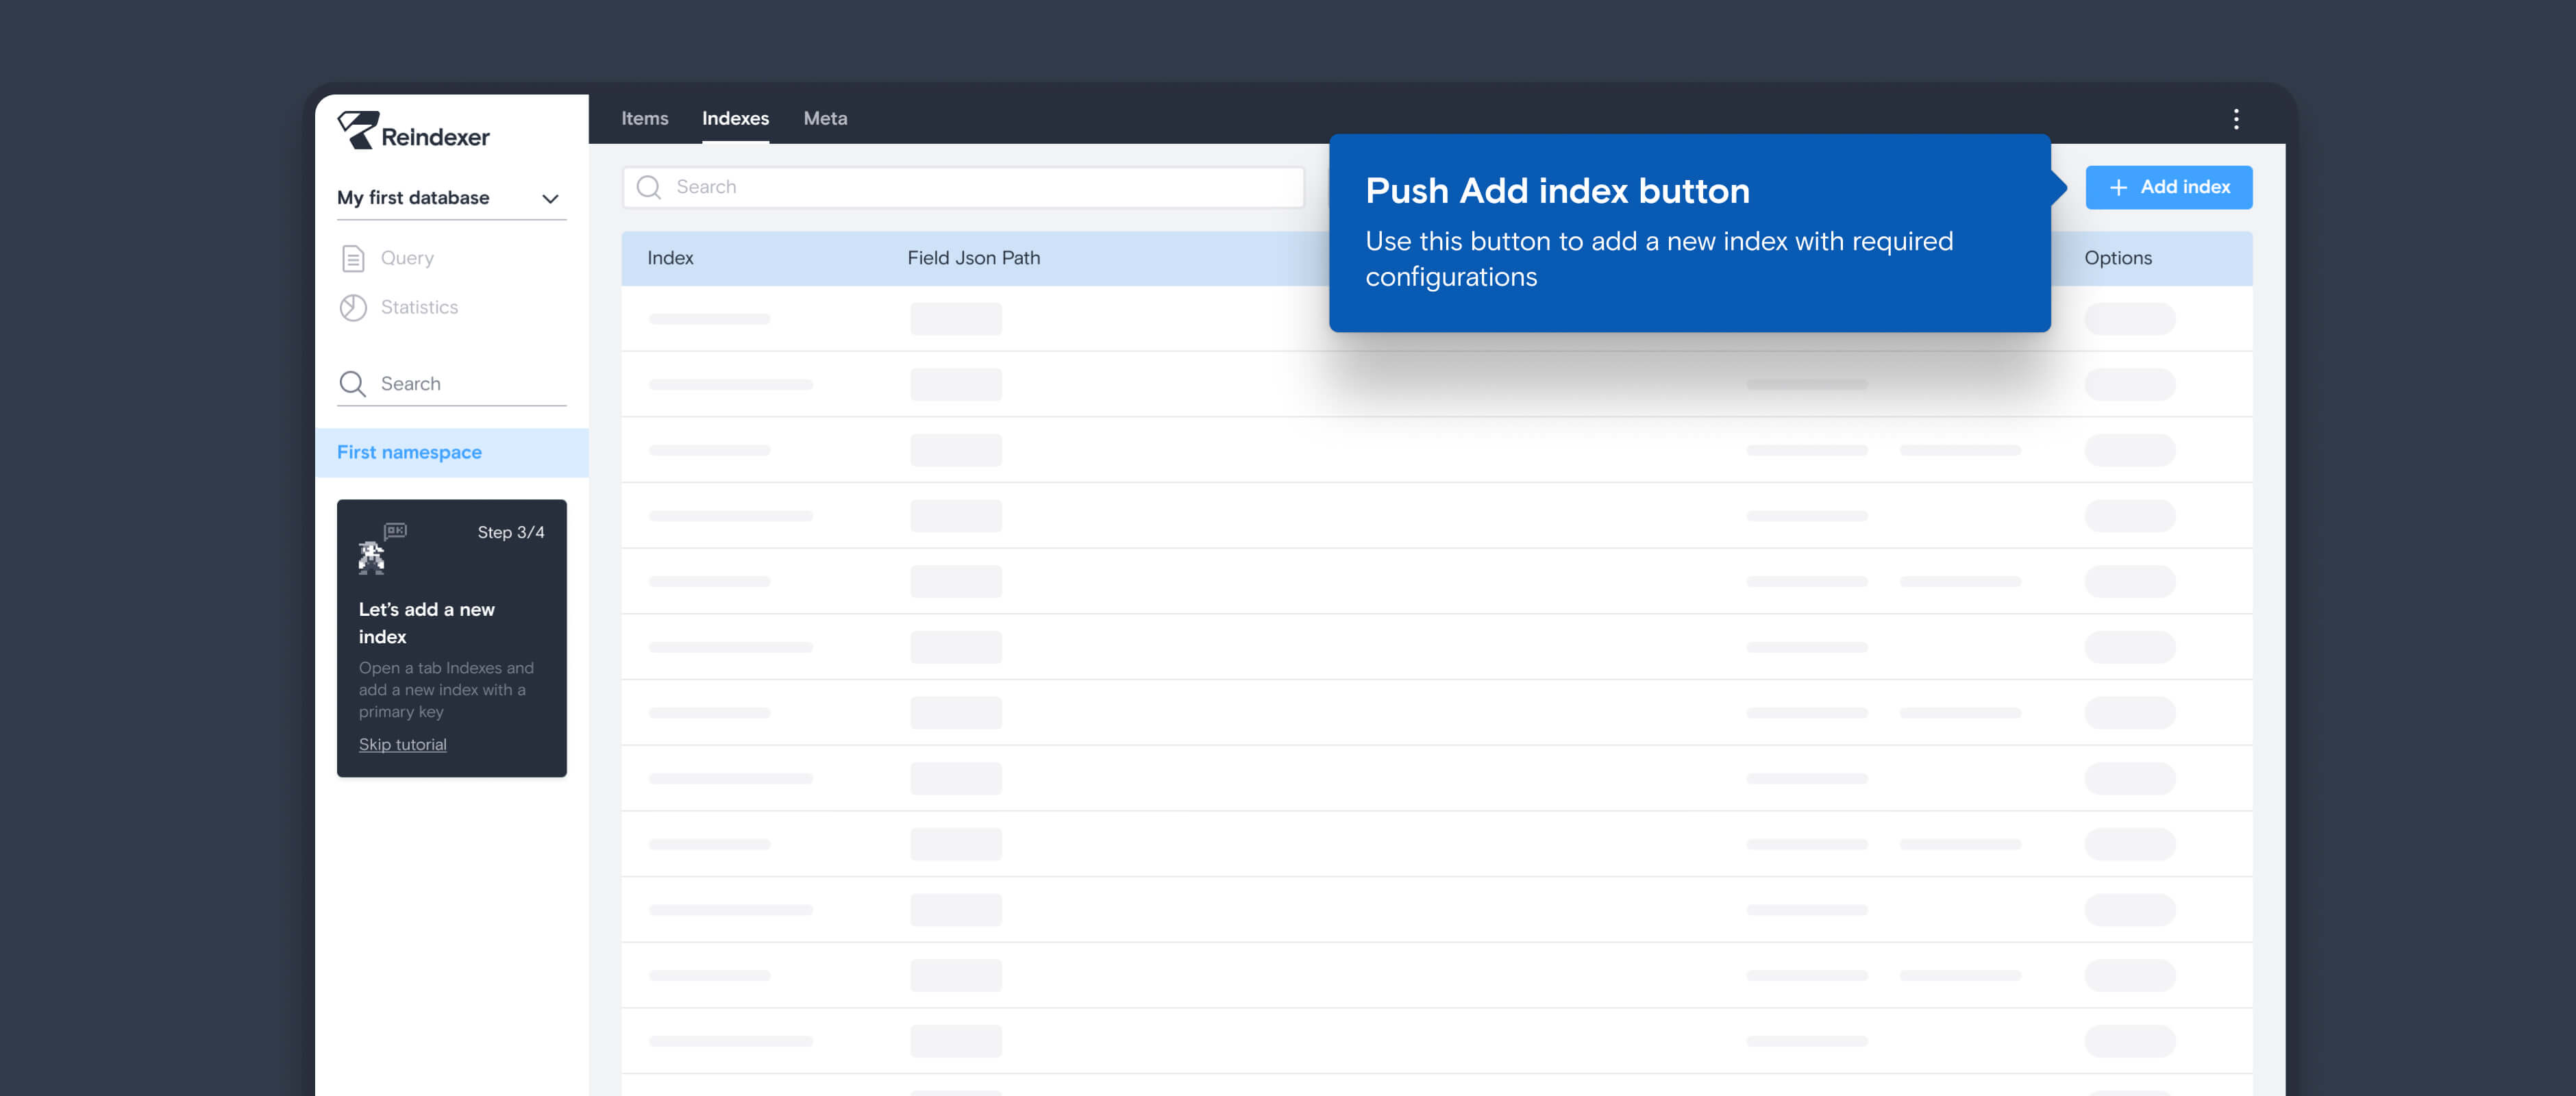Click the Reindexer logo icon

tap(358, 130)
